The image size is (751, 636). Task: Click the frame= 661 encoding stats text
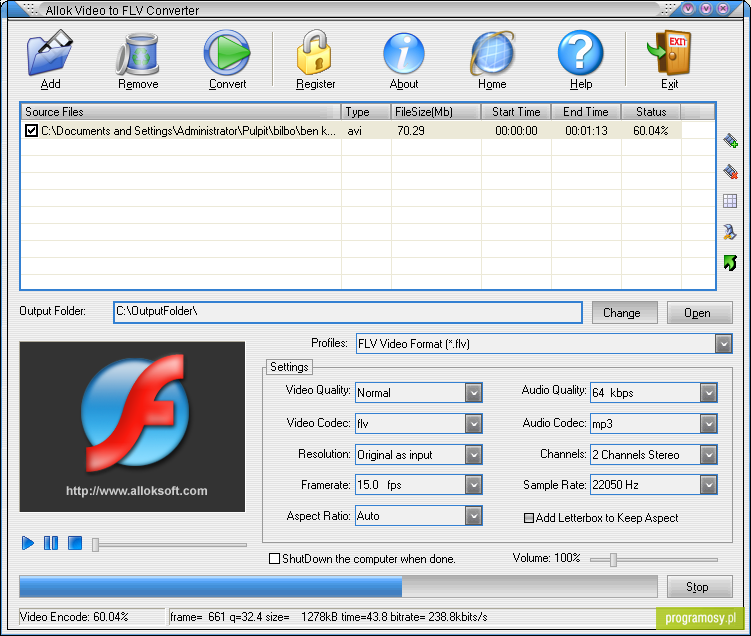coord(329,617)
